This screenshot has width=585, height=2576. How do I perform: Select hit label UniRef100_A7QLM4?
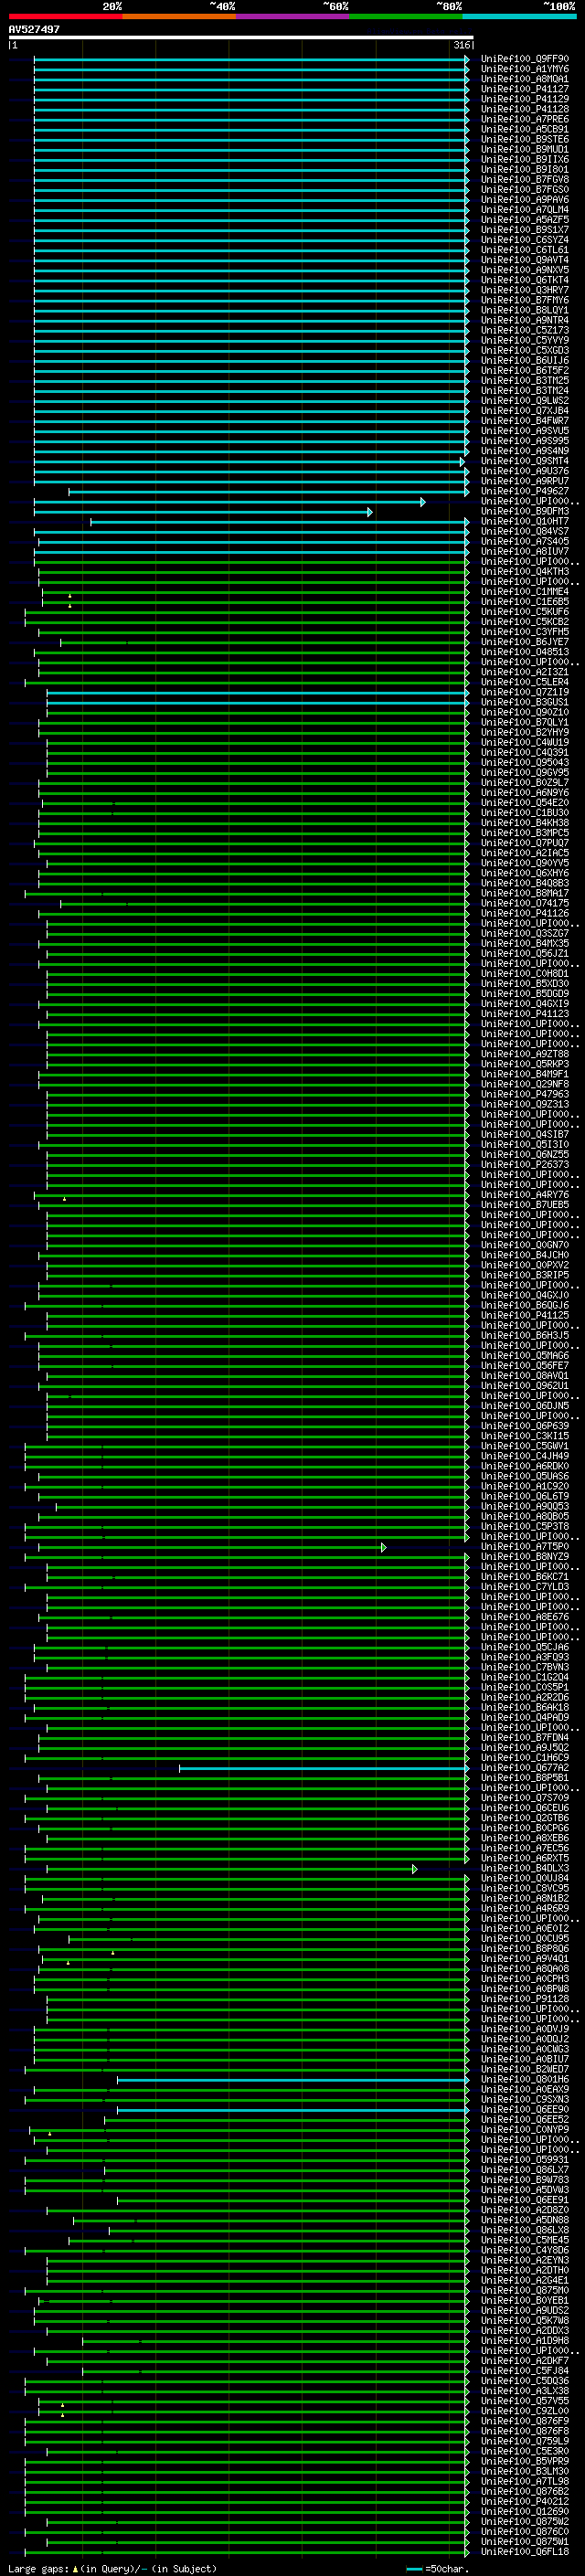[524, 210]
